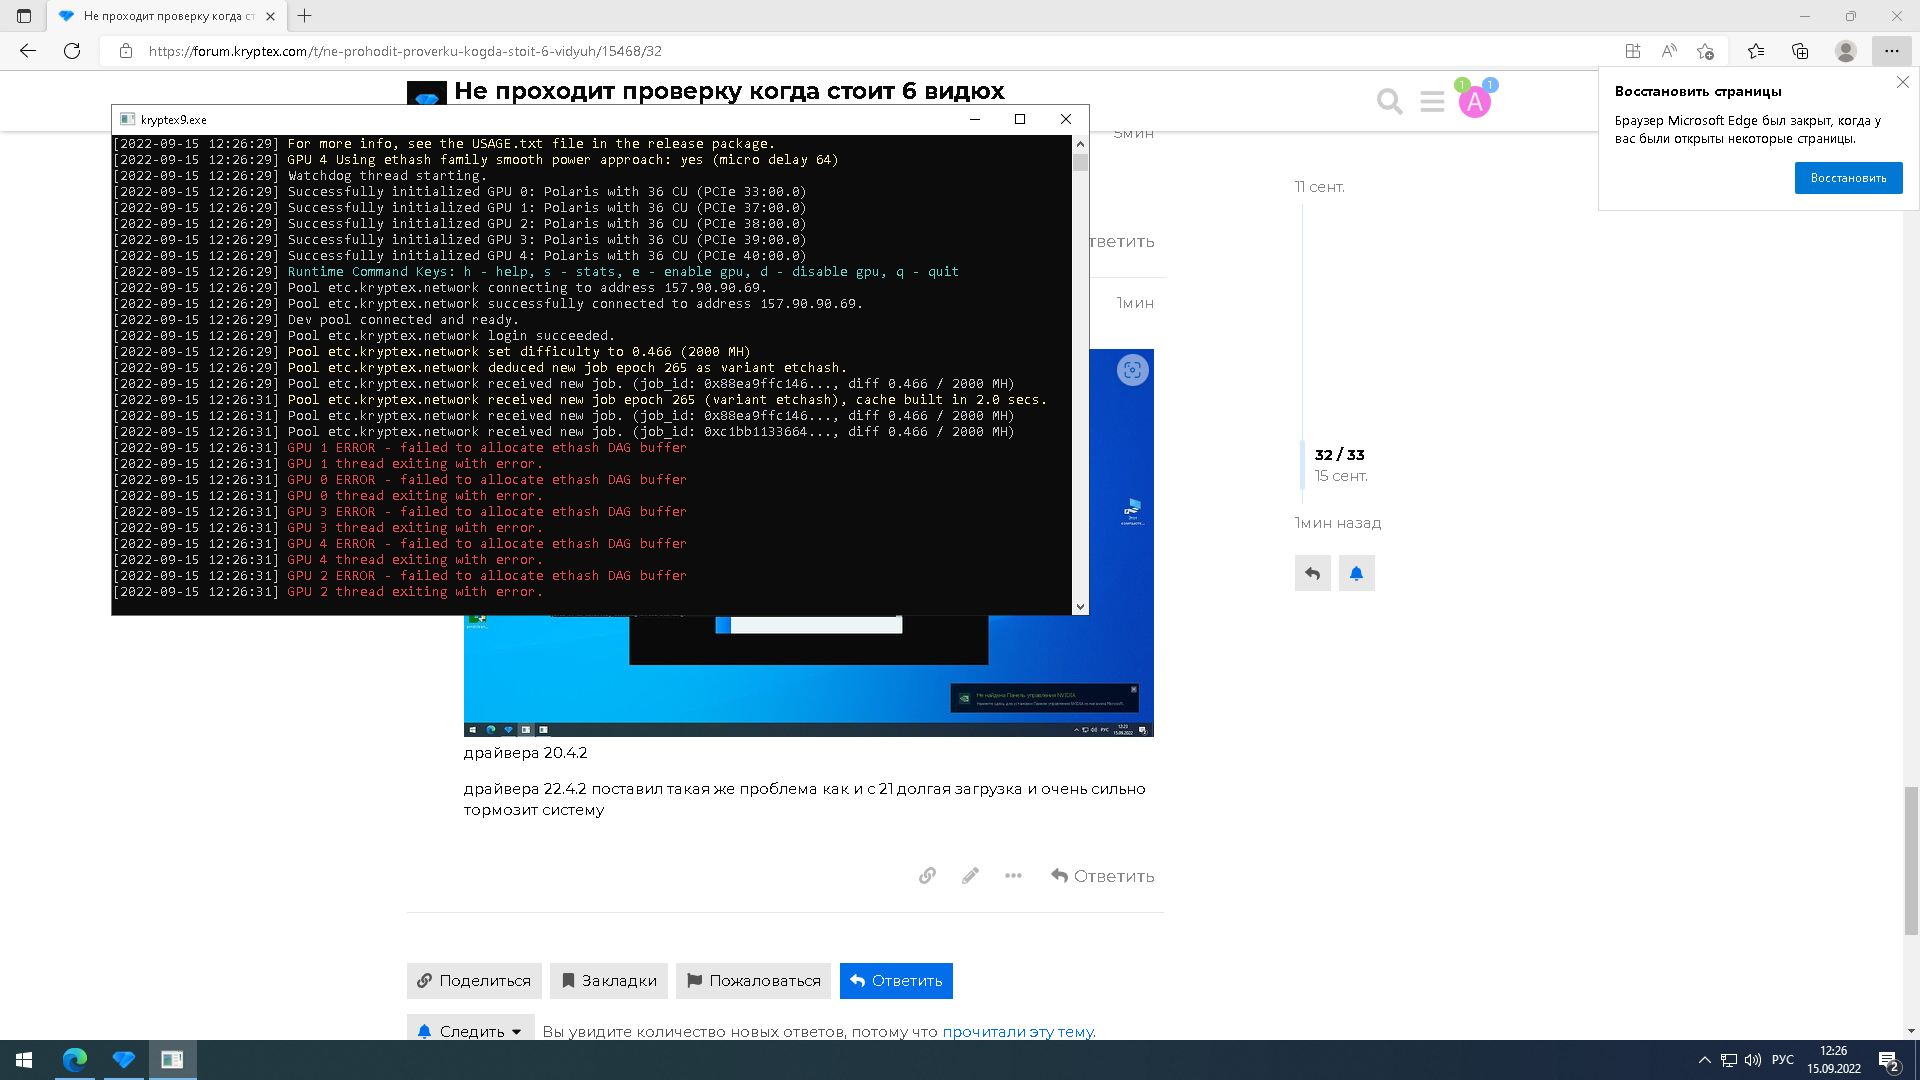Open Microsoft Edge from taskbar
Image resolution: width=1920 pixels, height=1080 pixels.
(75, 1060)
